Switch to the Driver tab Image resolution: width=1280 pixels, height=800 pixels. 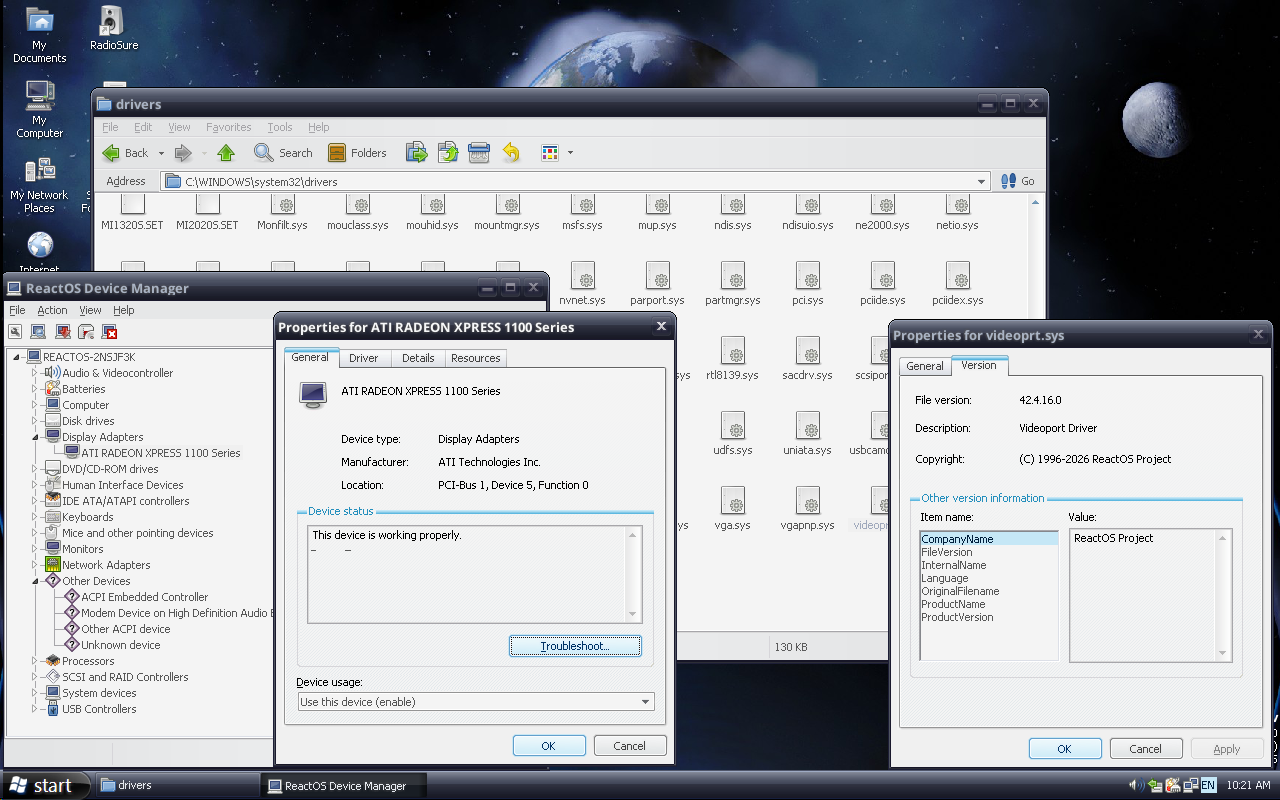click(363, 358)
